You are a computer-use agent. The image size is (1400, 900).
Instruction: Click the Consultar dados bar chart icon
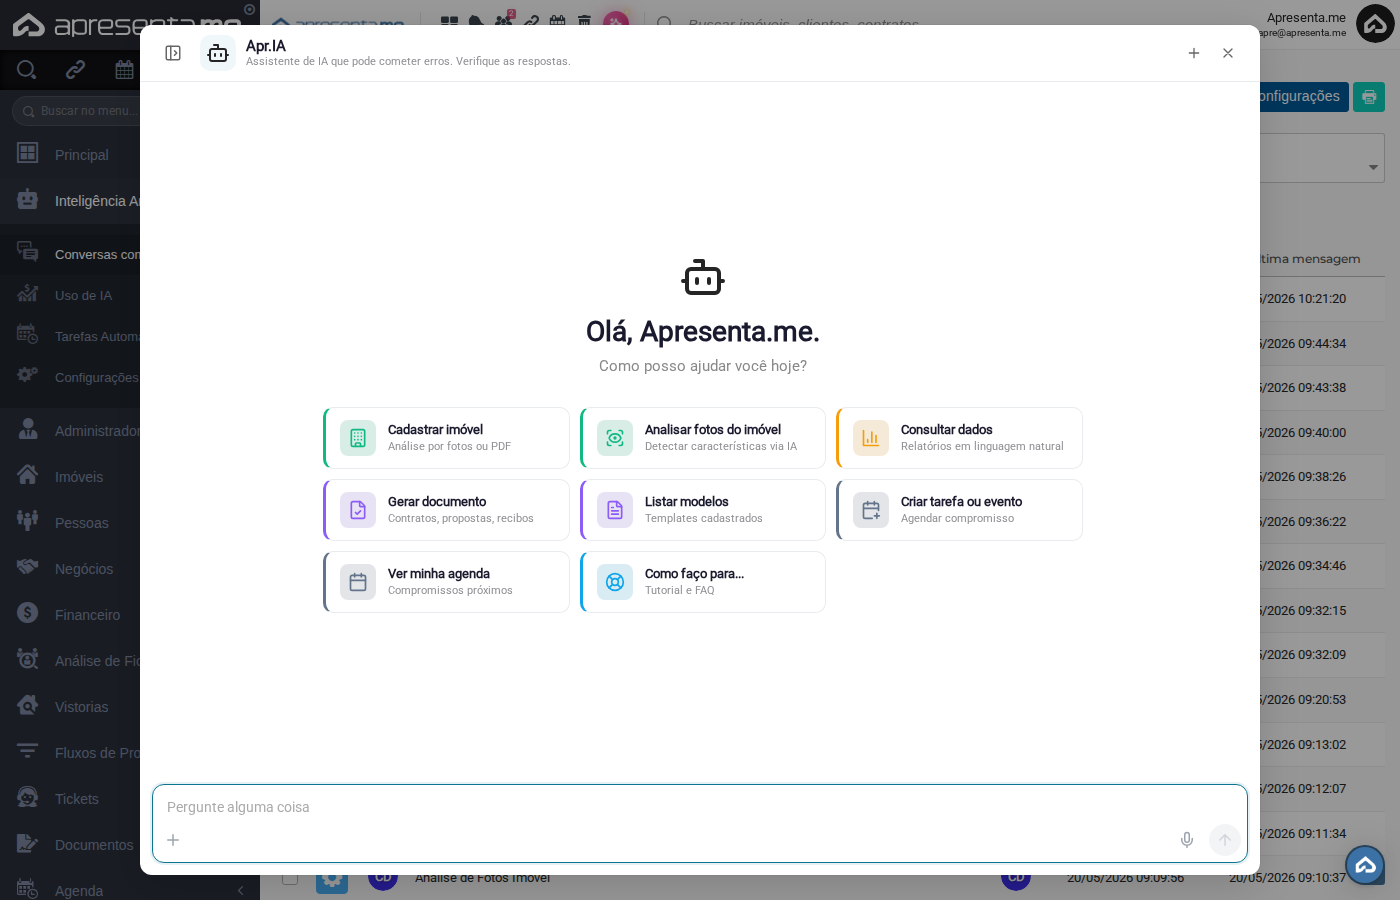871,438
